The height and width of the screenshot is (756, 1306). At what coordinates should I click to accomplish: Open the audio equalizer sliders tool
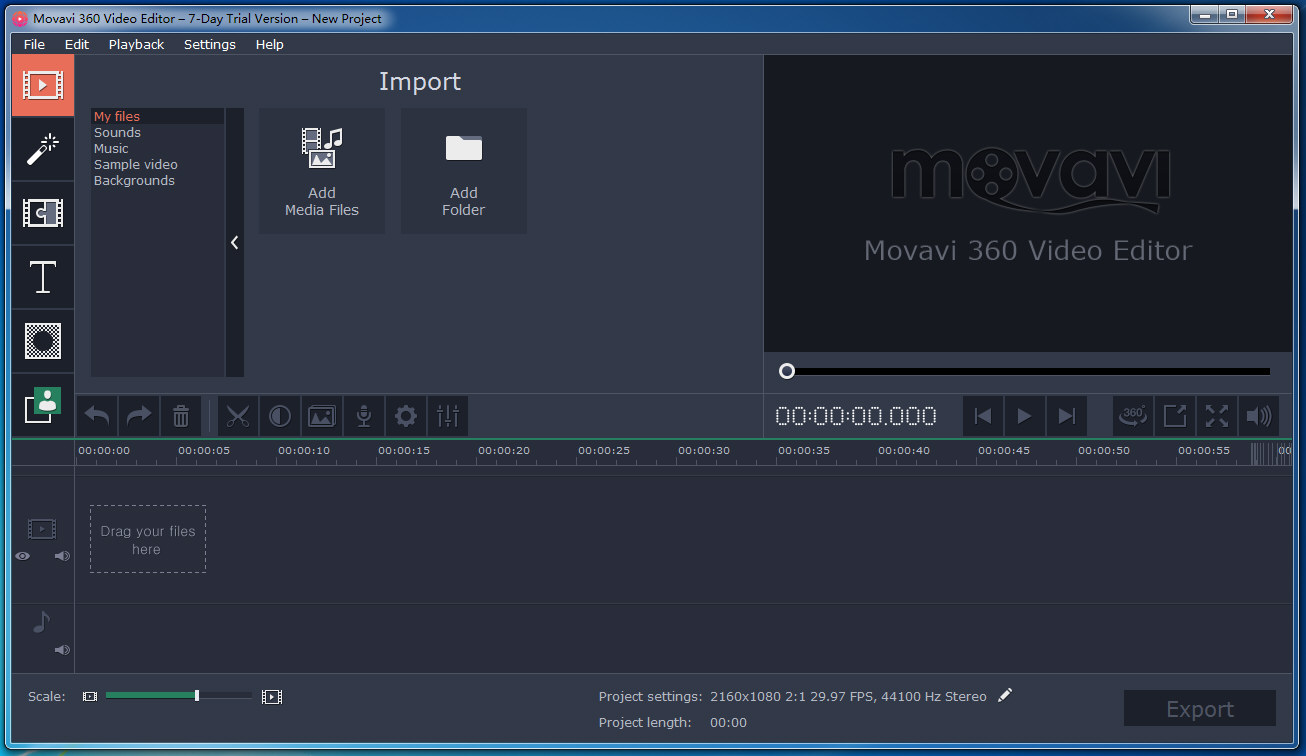(448, 416)
